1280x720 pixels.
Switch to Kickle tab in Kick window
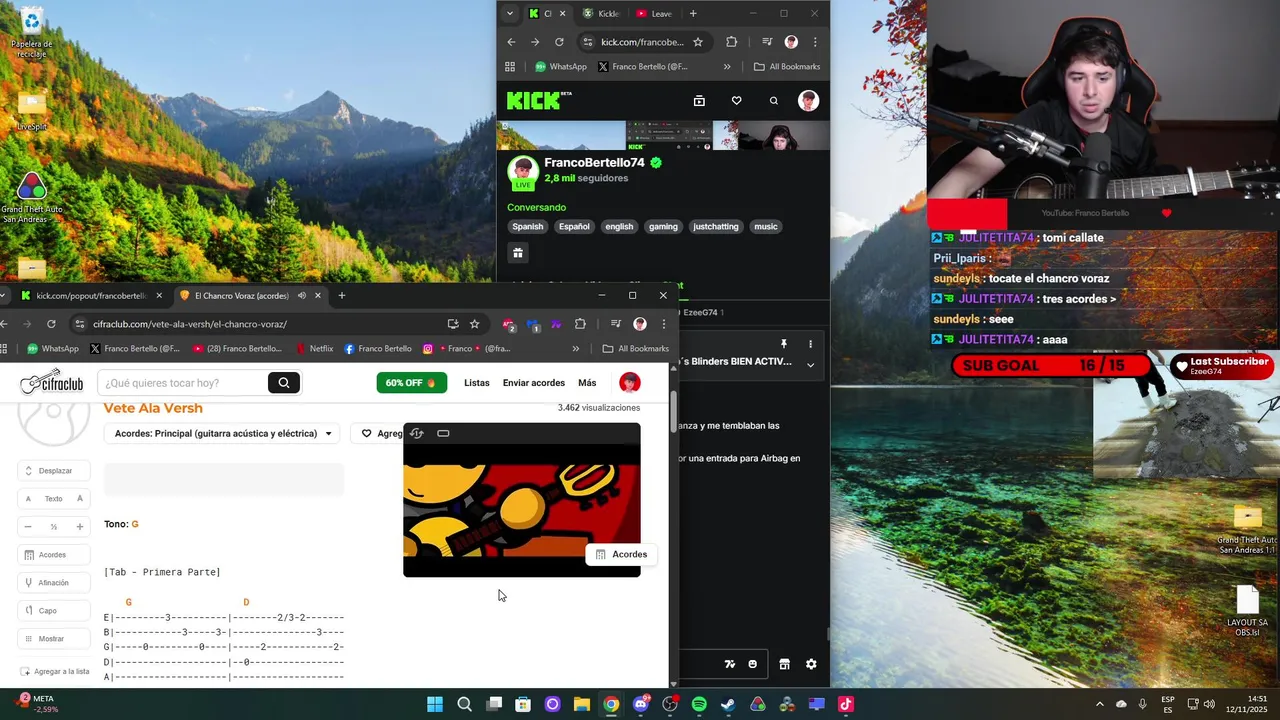tap(601, 14)
